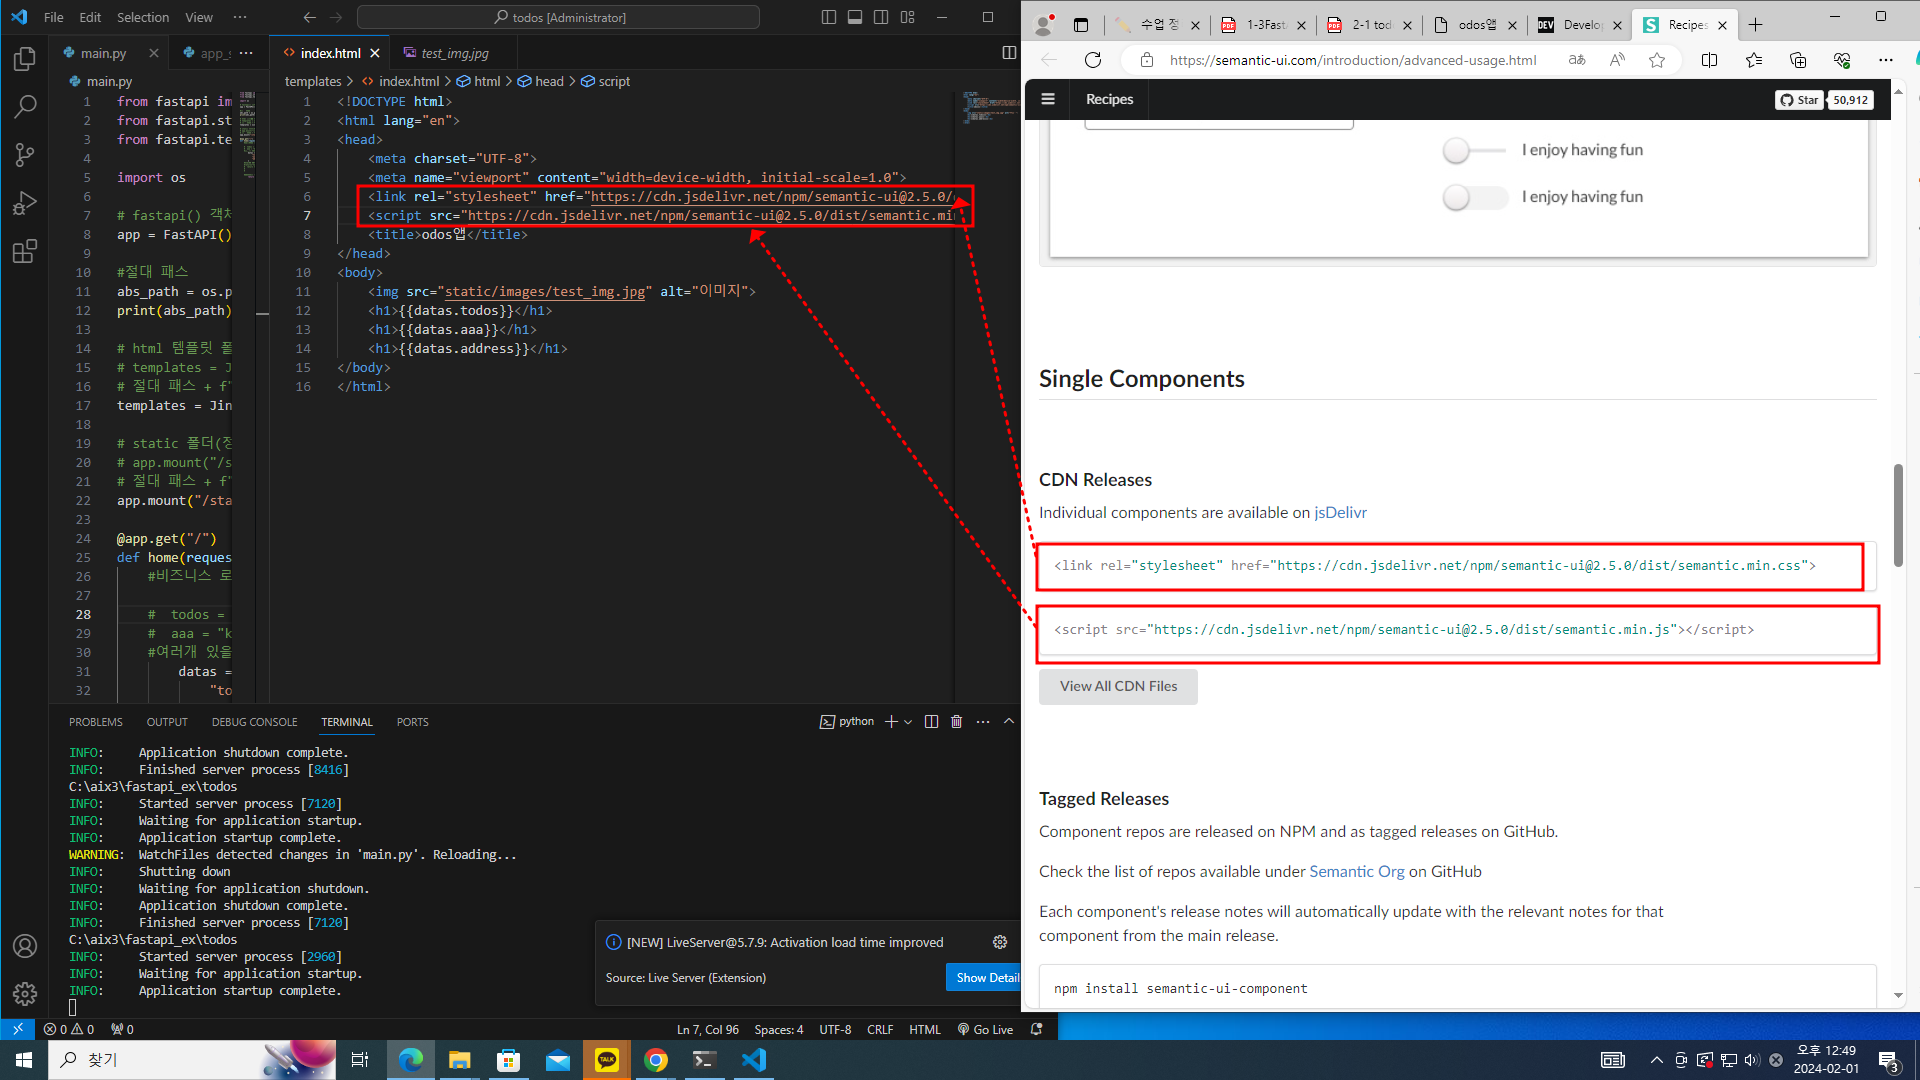Open the Explorer view in activity bar

(25, 60)
